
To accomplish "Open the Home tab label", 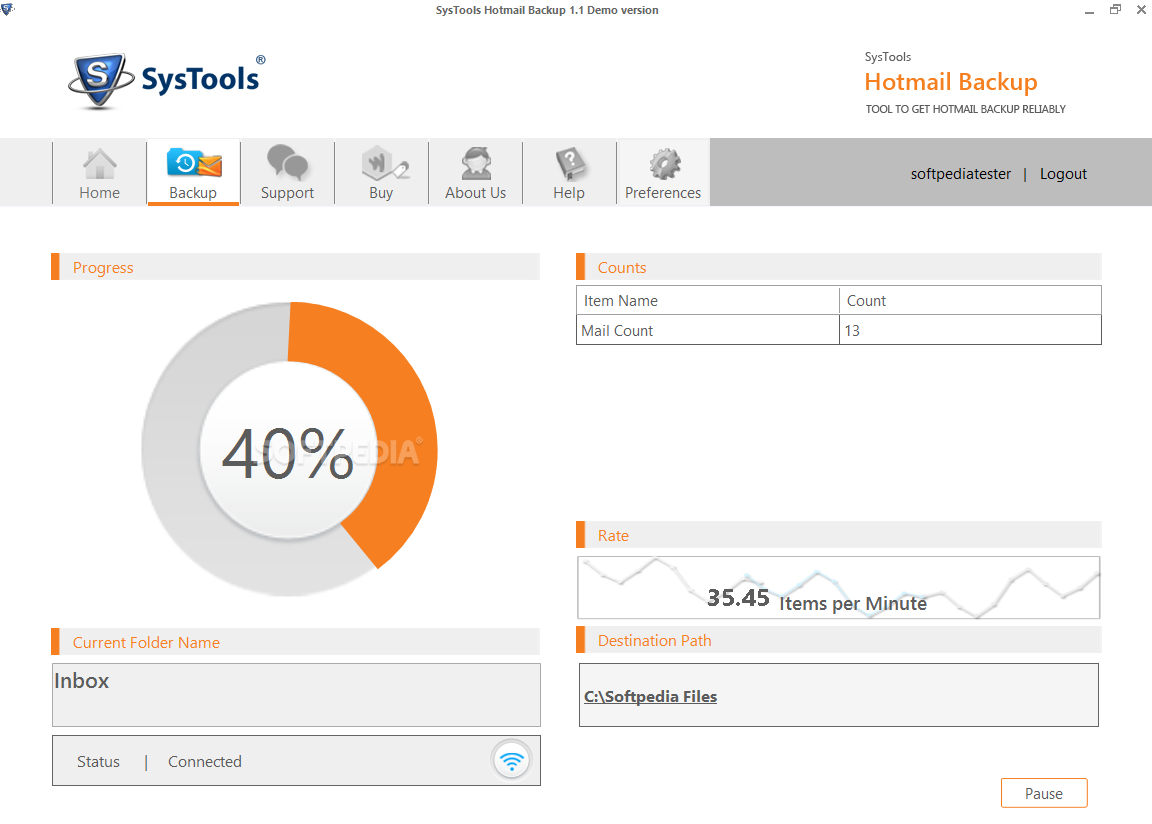I will [99, 192].
